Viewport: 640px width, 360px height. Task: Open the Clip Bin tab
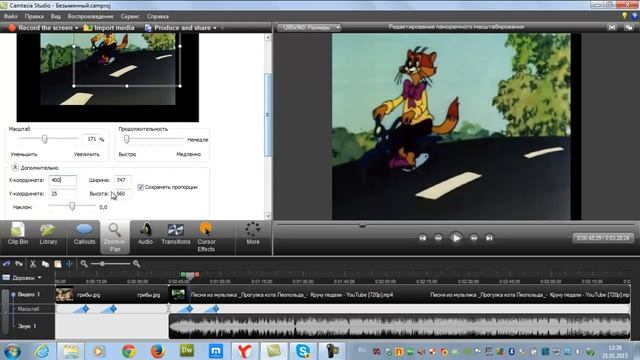click(18, 235)
